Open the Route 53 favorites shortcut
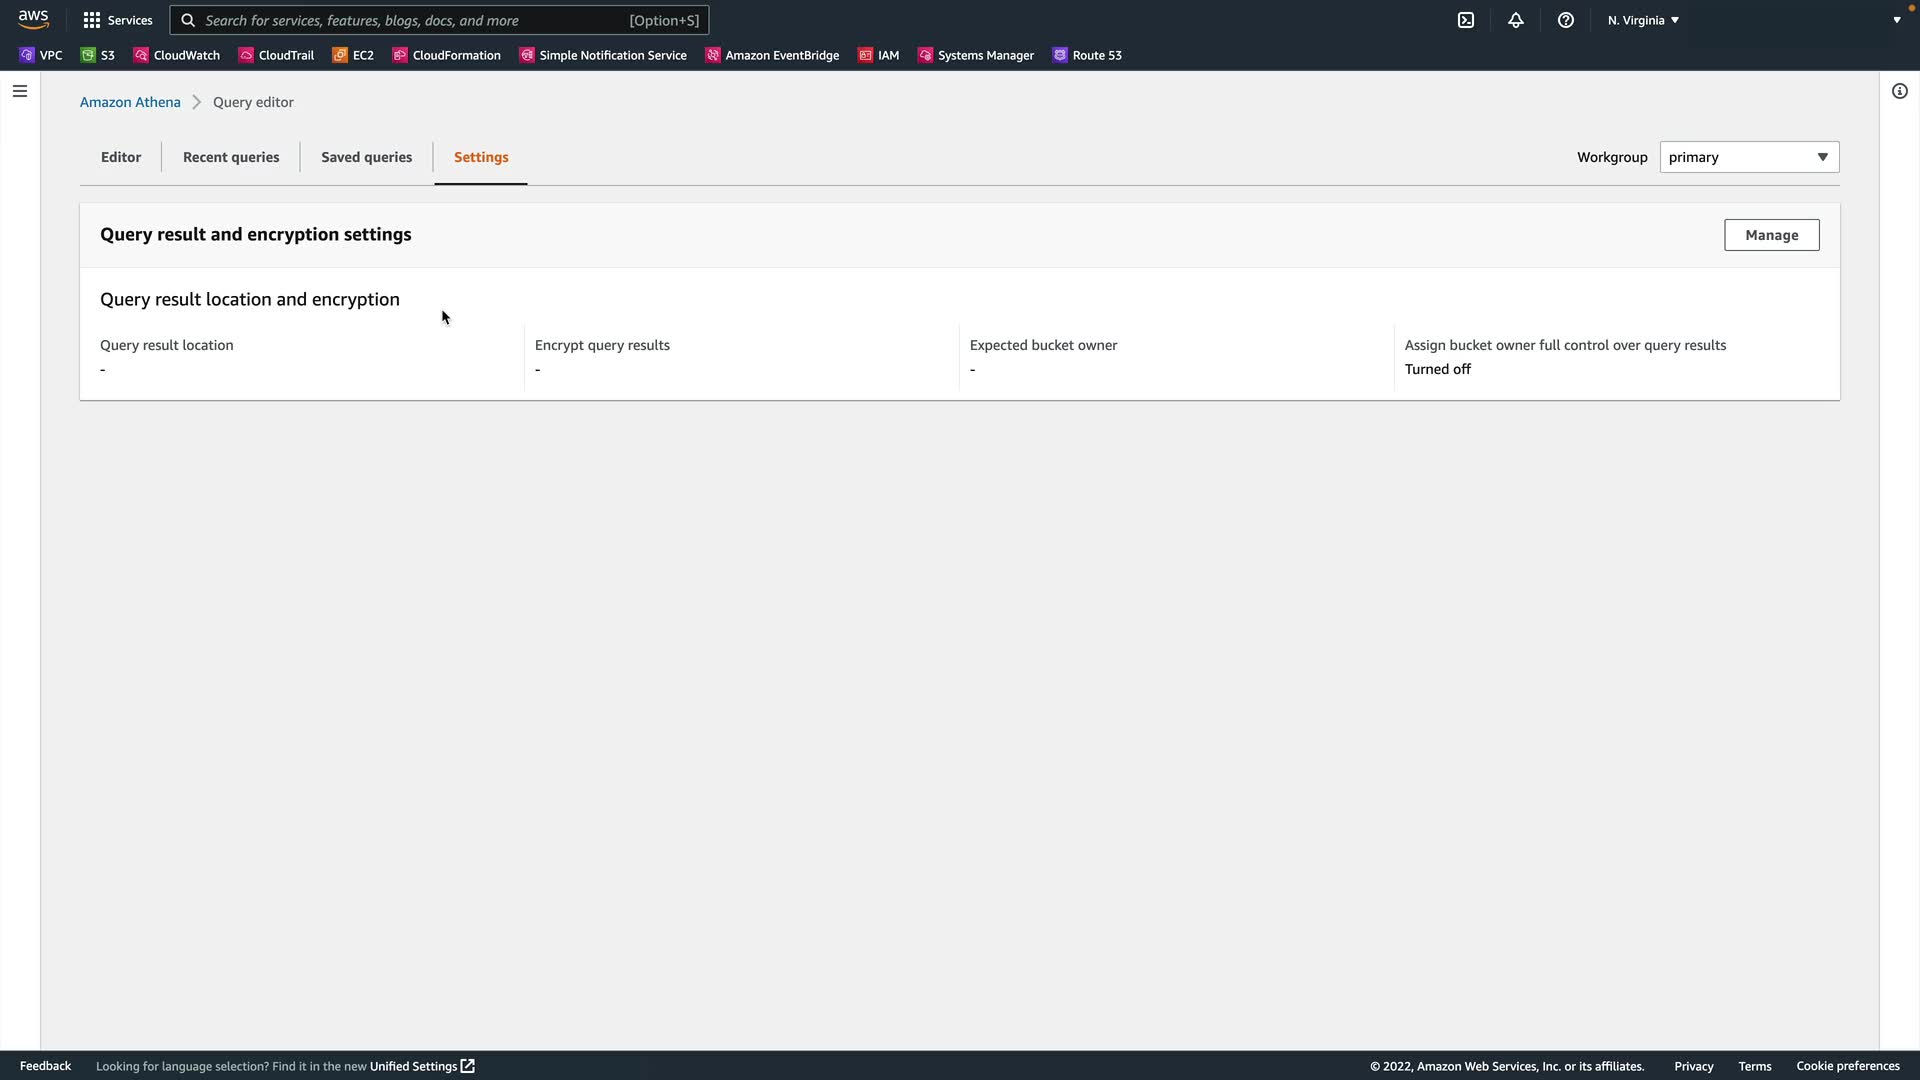This screenshot has height=1080, width=1920. (1087, 55)
